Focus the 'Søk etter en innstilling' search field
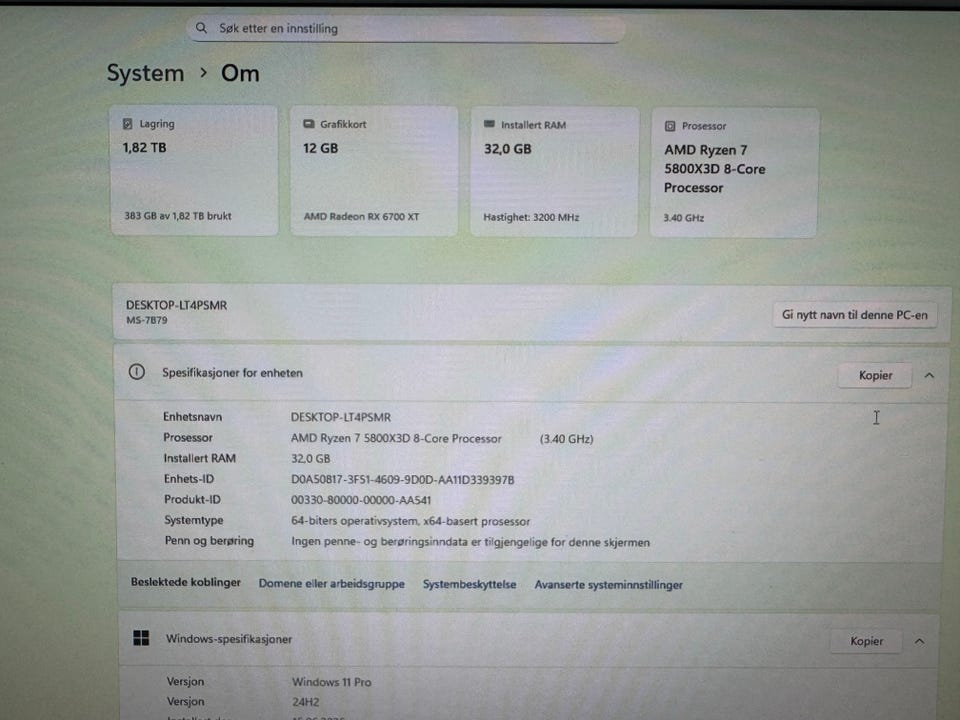The image size is (960, 720). [405, 28]
